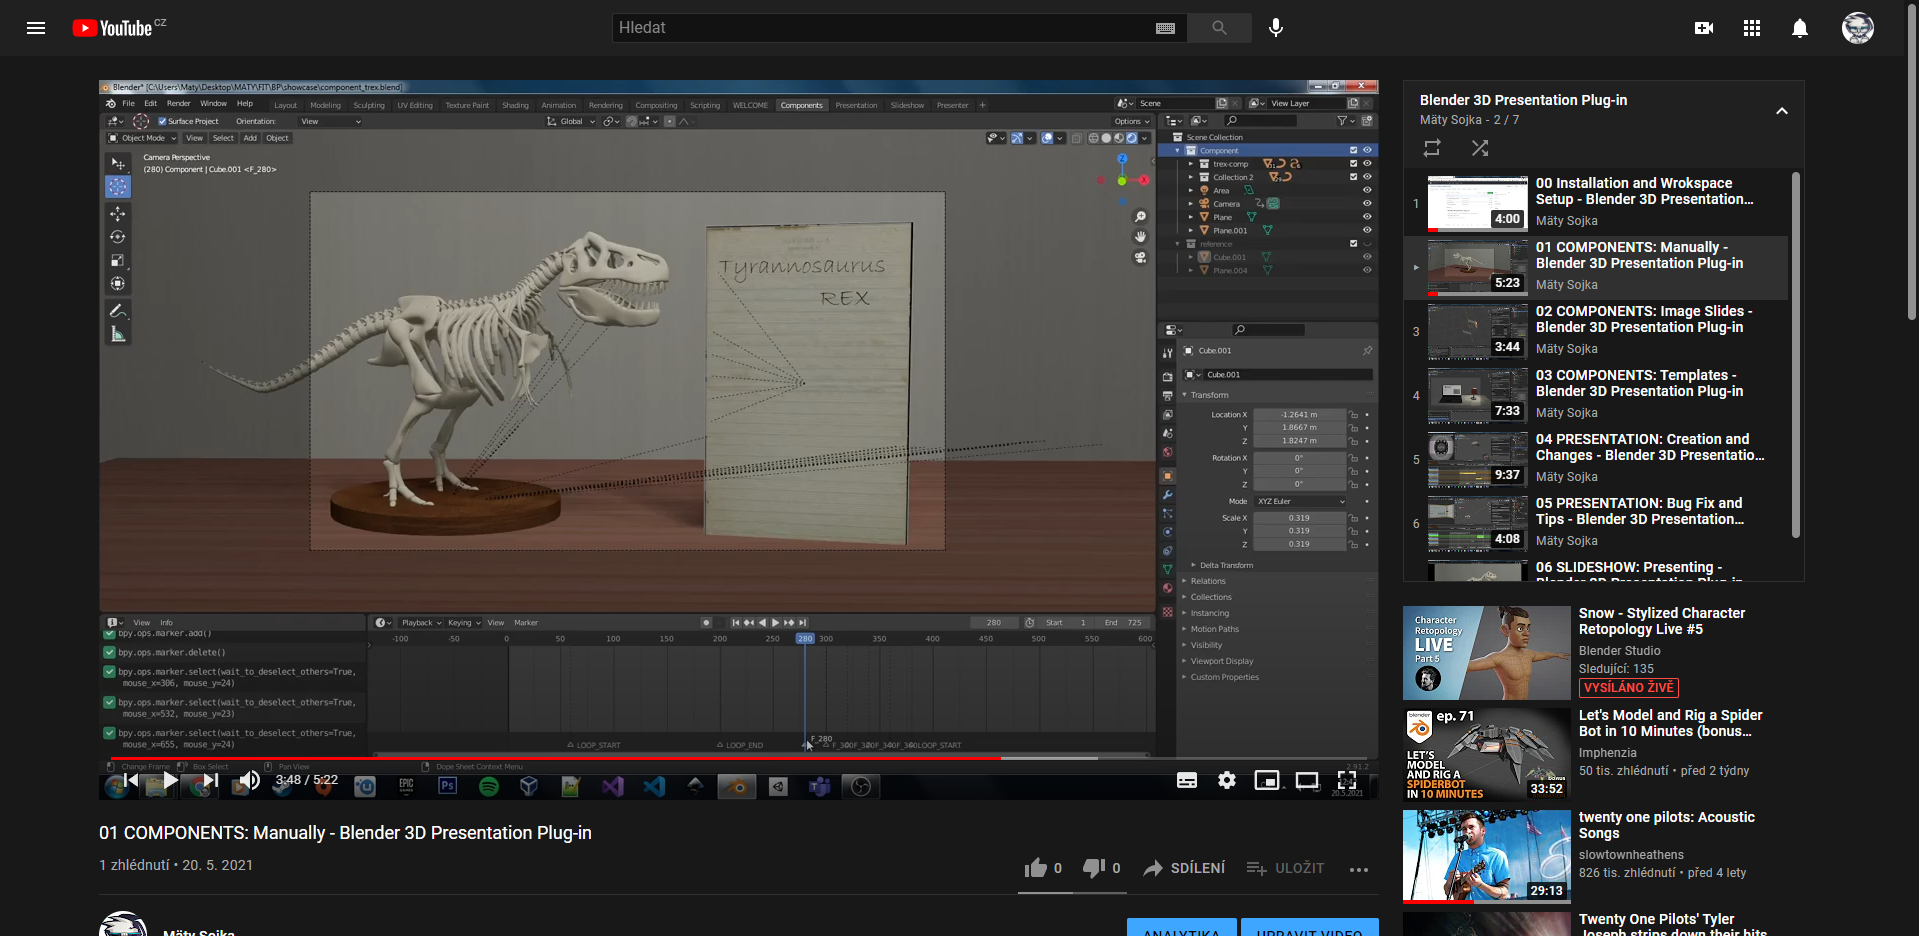Open the YouTube hamburger guide menu
This screenshot has height=936, width=1919.
tap(36, 28)
